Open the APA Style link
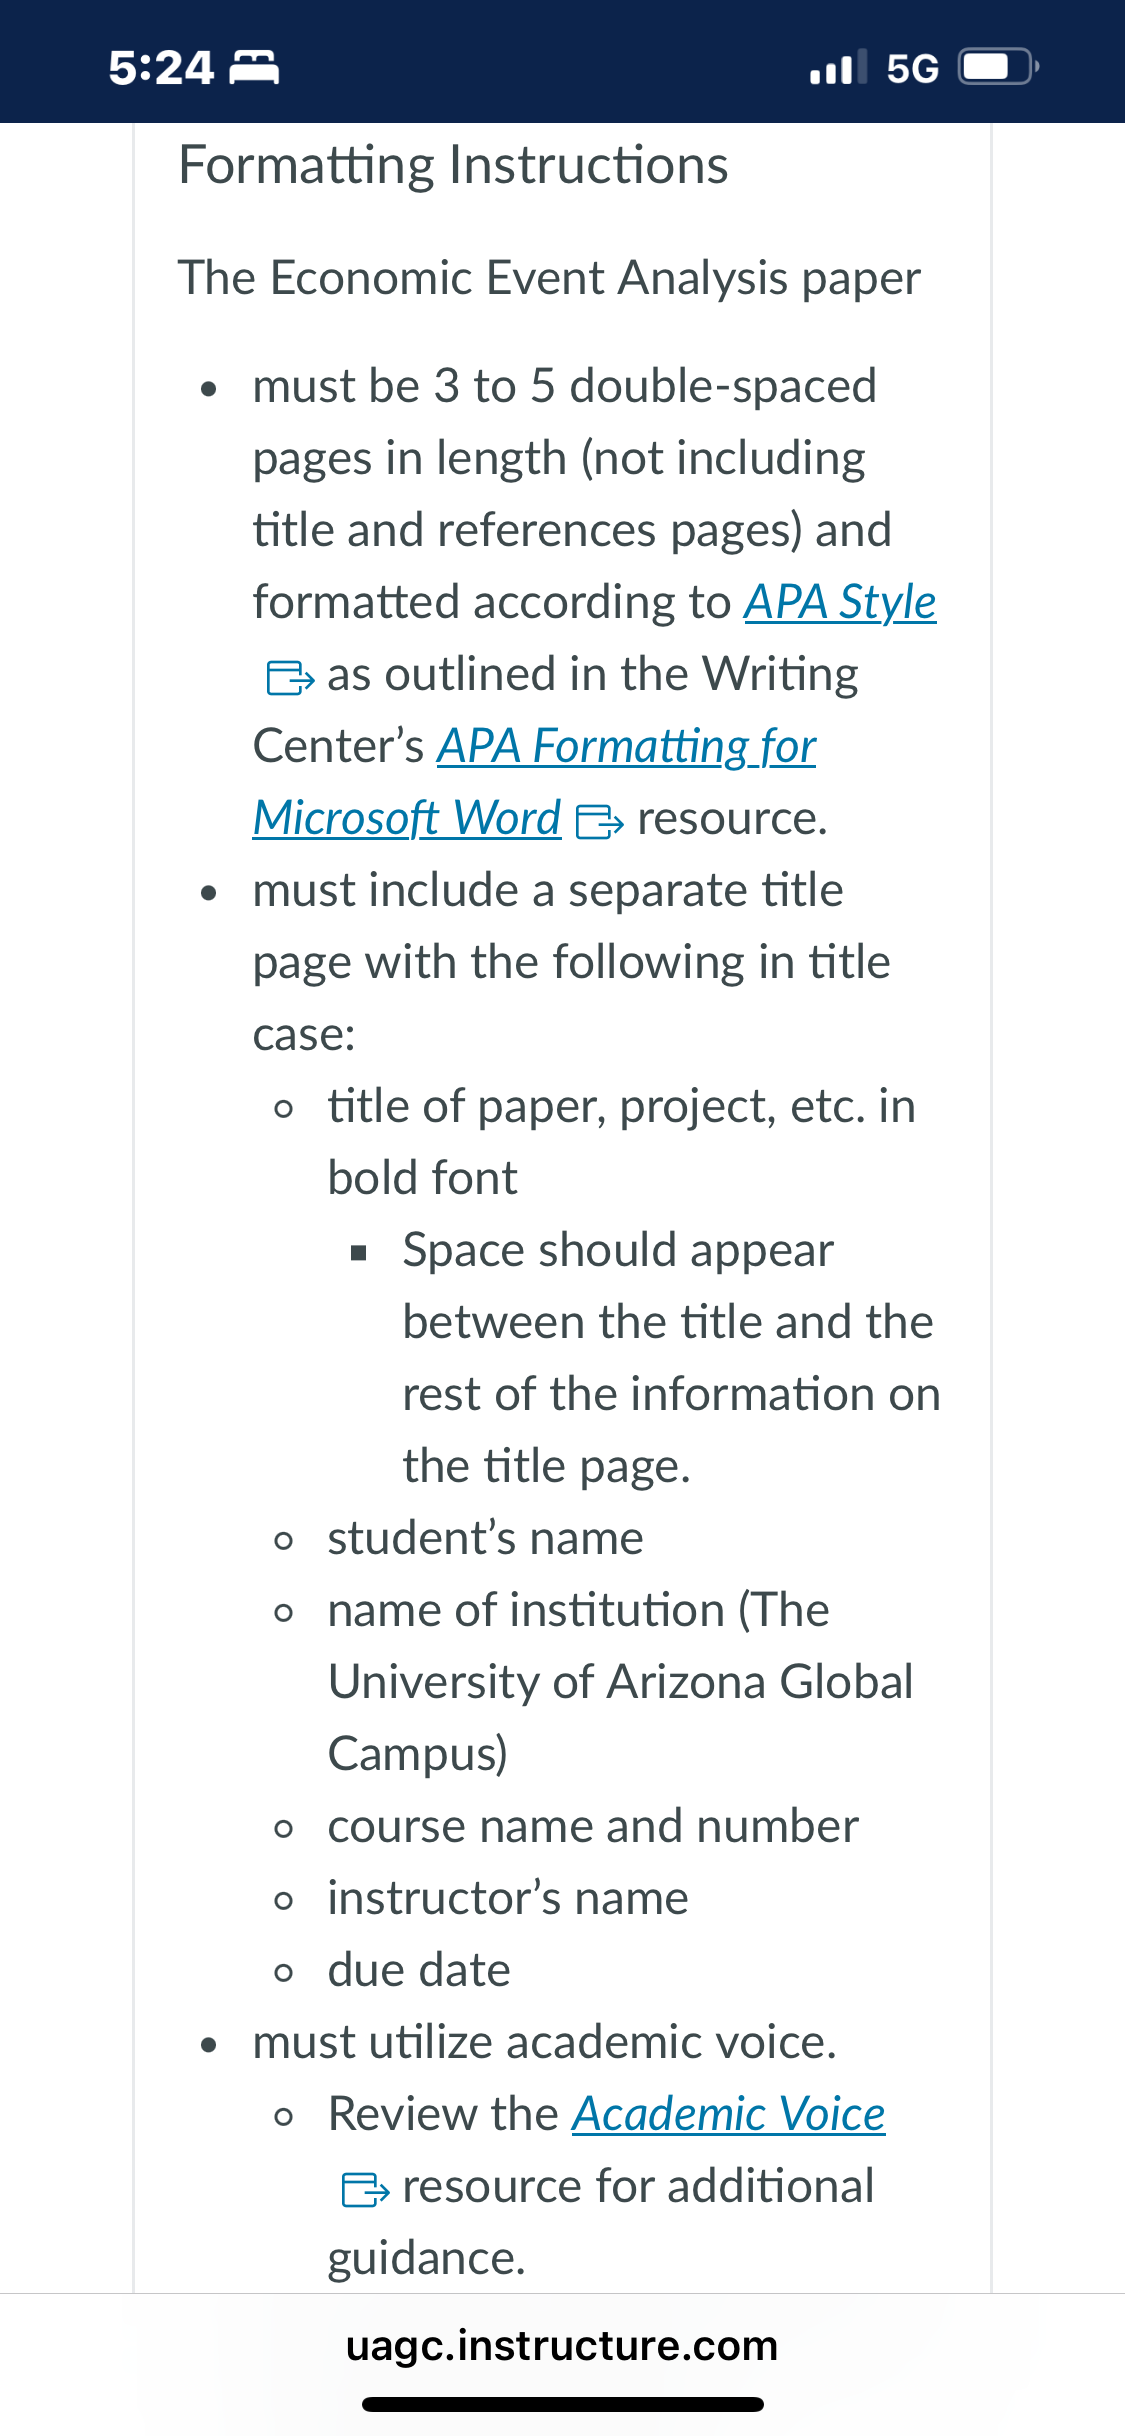The height and width of the screenshot is (2436, 1125). tap(840, 603)
